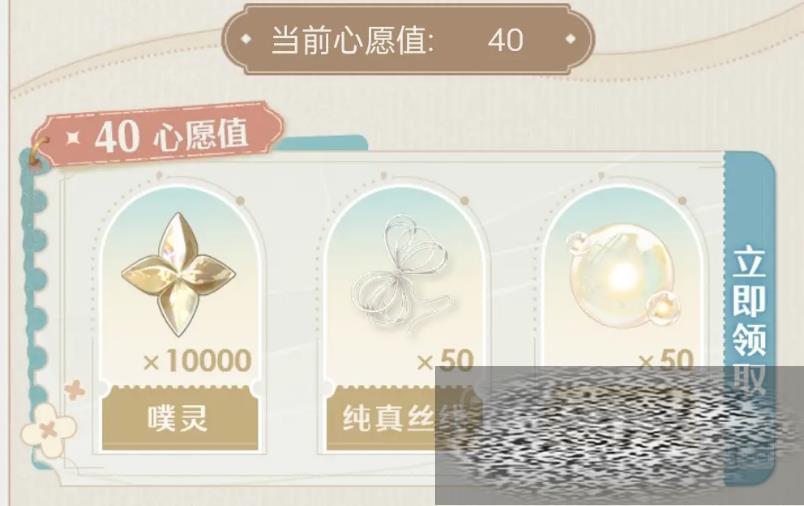Click the left diamond on the 当前心愿值 banner
The width and height of the screenshot is (804, 506).
(246, 38)
